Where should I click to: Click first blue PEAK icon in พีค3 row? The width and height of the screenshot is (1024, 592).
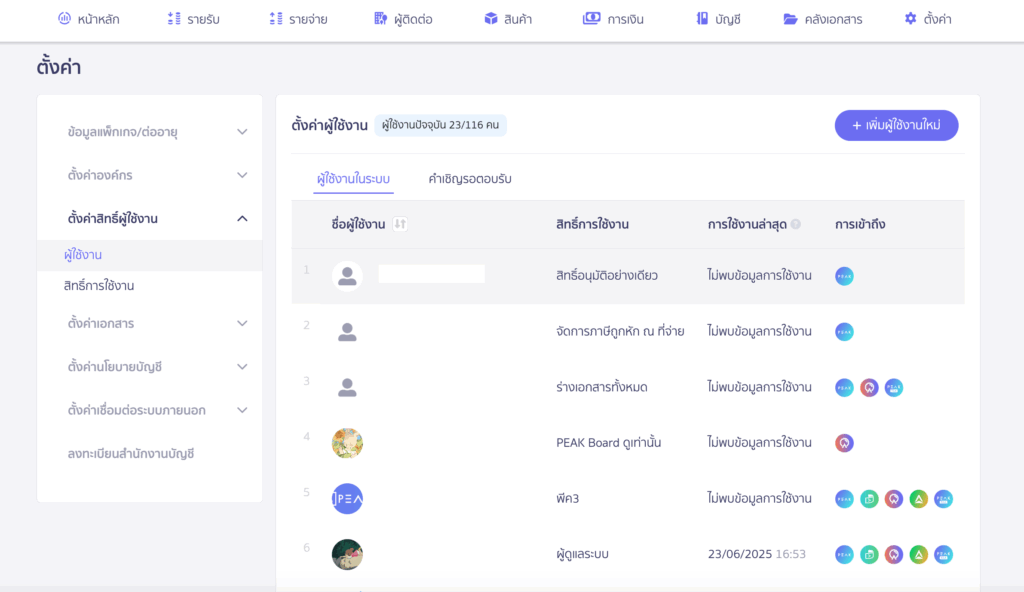point(844,499)
